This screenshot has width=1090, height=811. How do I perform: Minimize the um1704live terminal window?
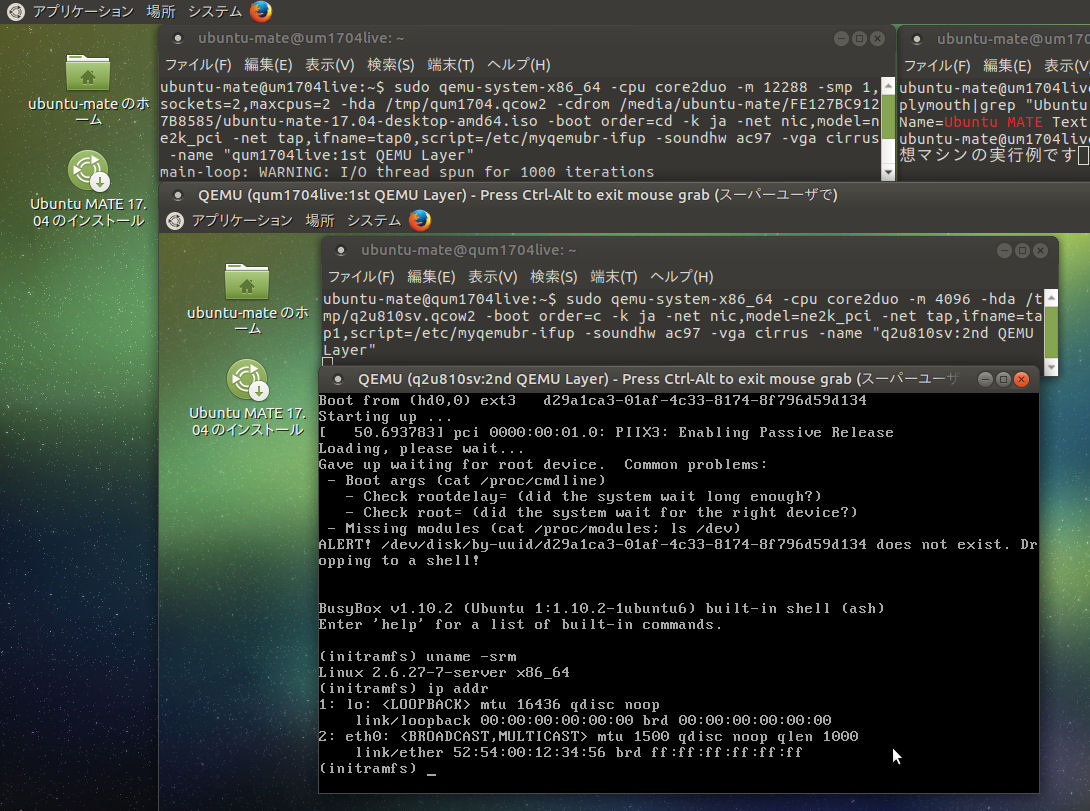[841, 38]
